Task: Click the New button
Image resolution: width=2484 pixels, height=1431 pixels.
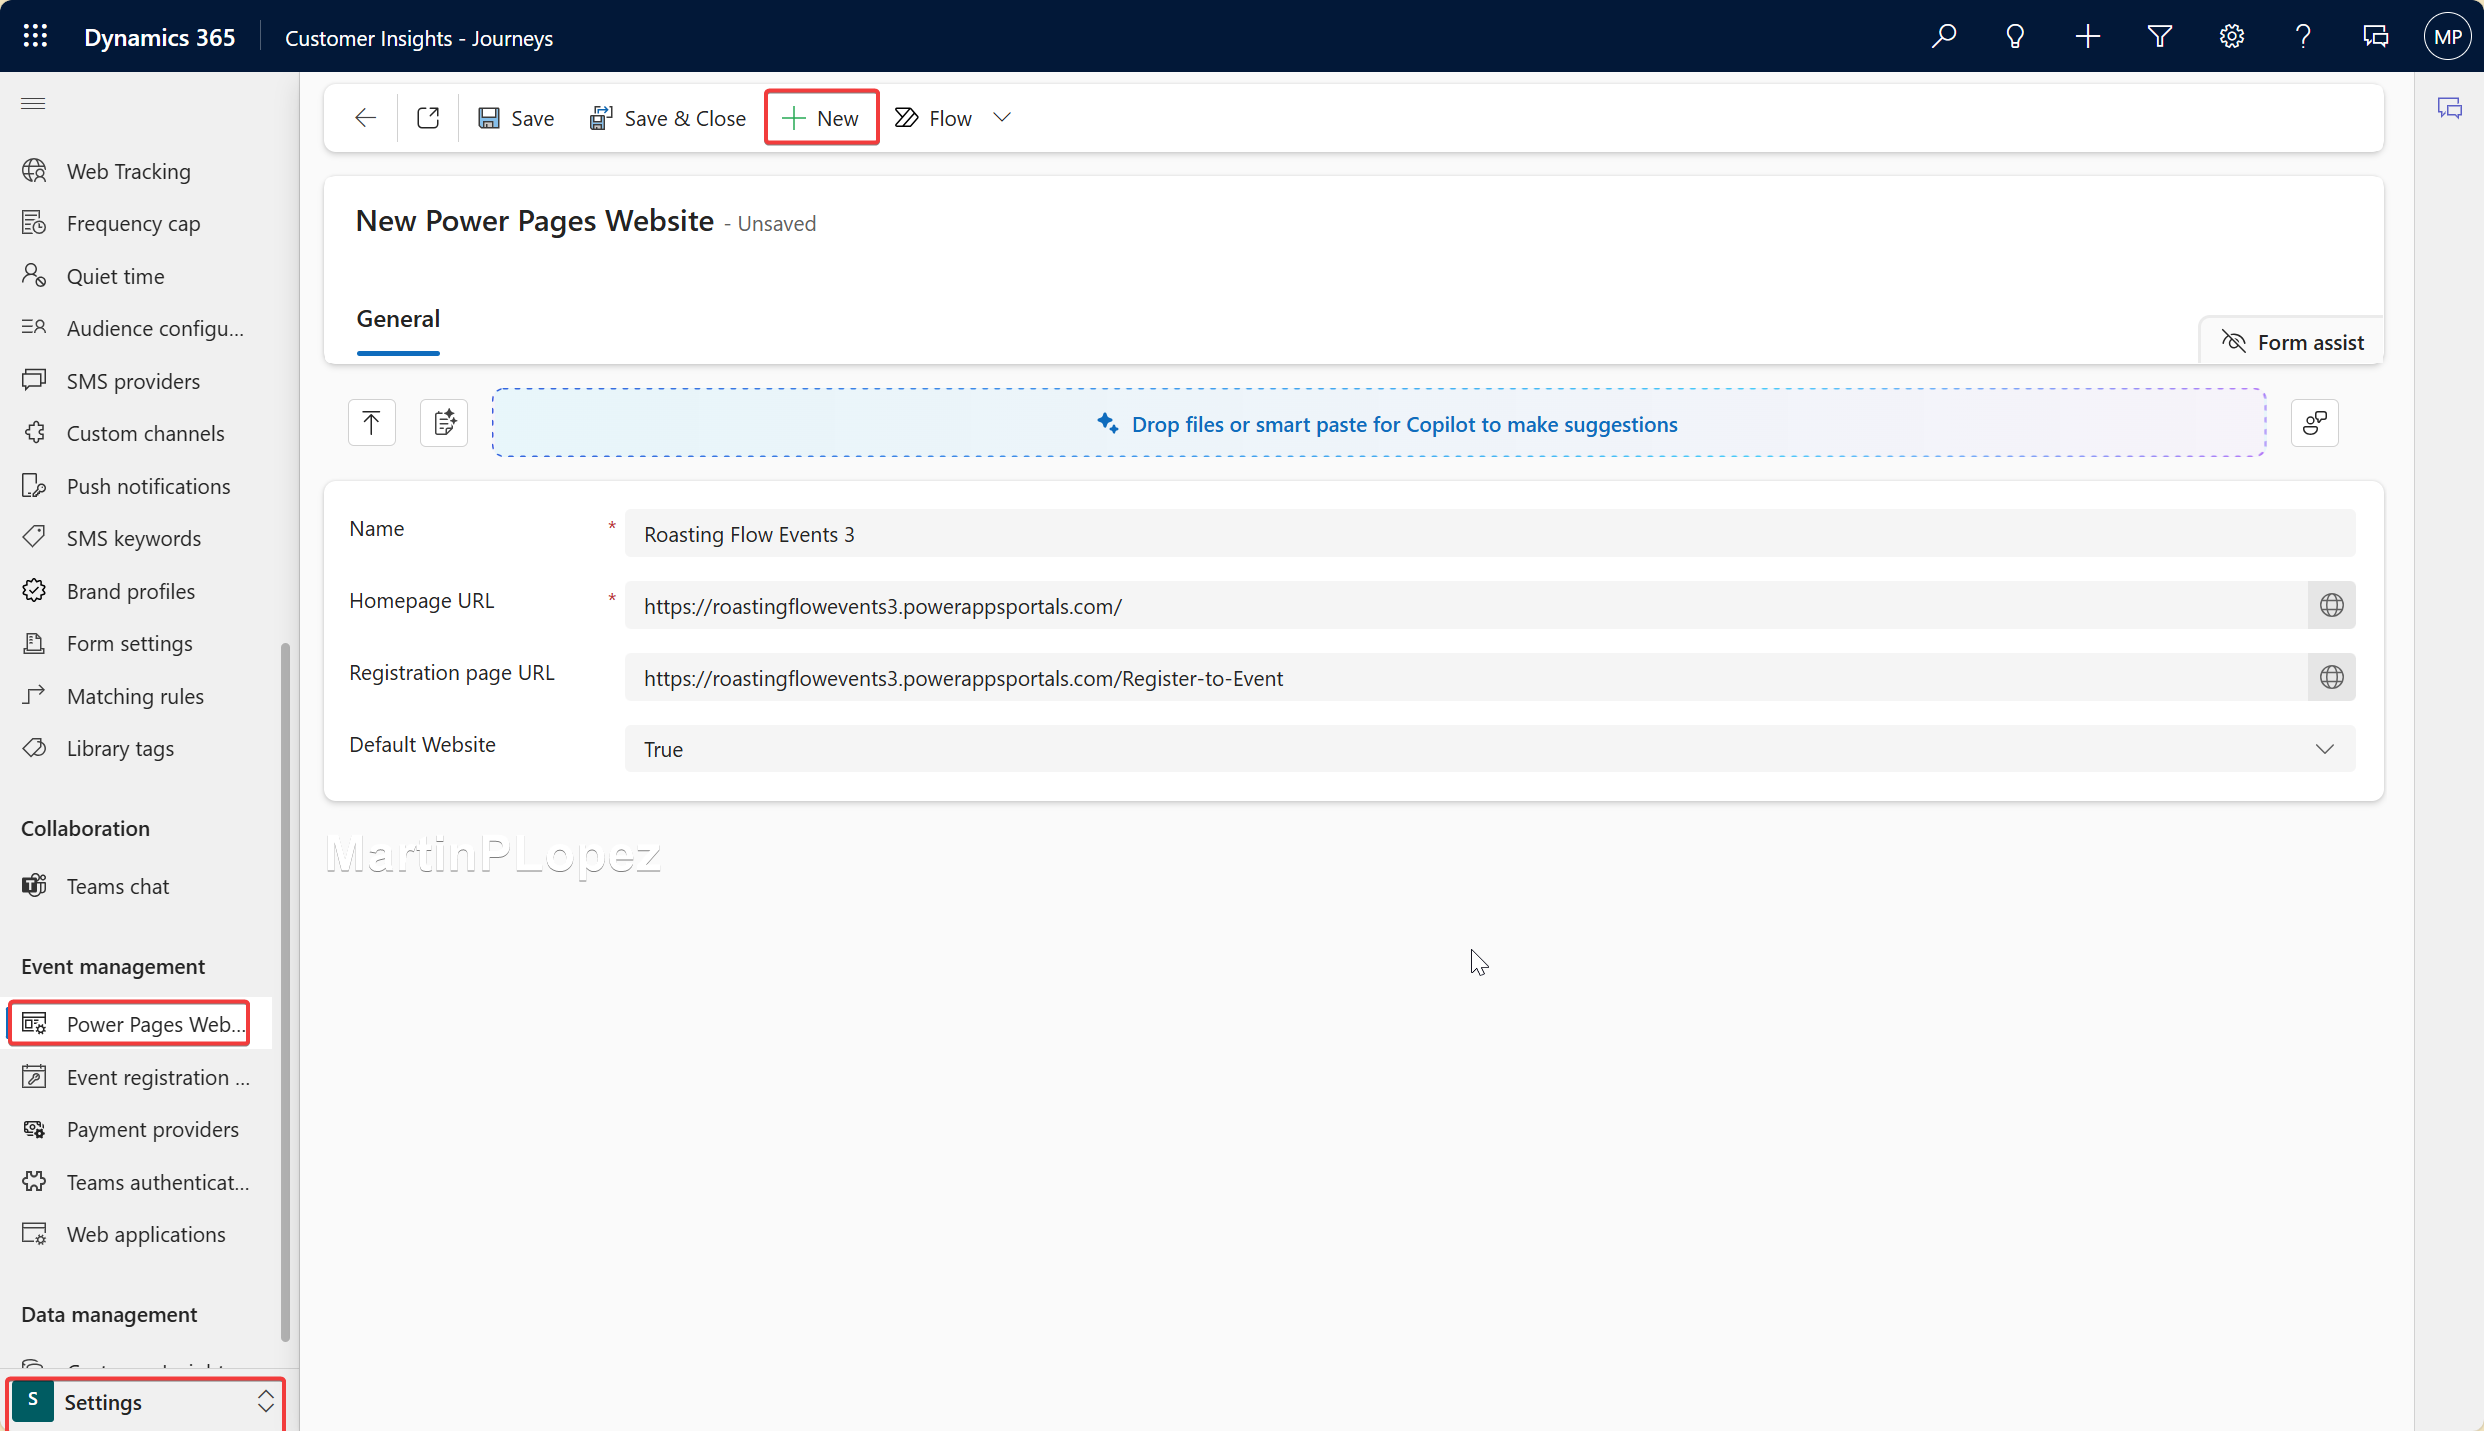Action: pyautogui.click(x=821, y=118)
